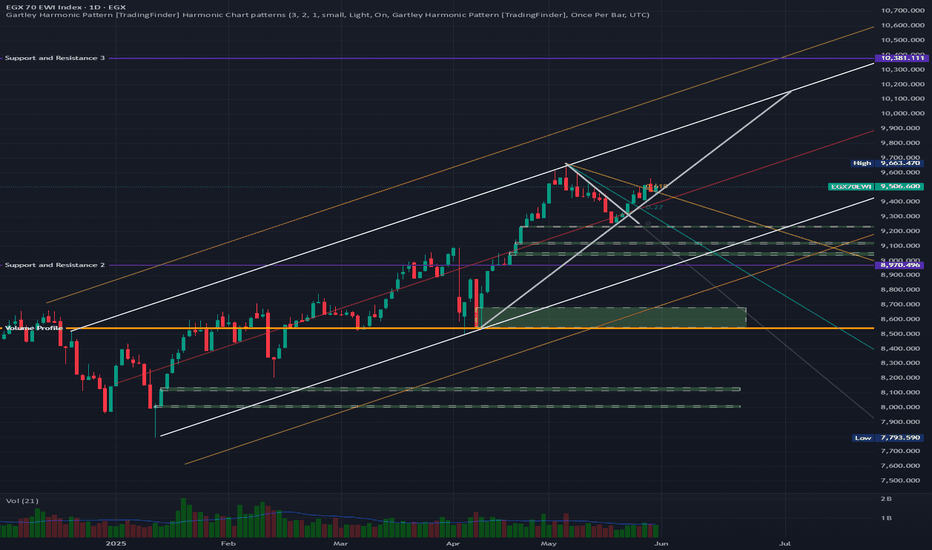Click the May label on time axis
Screen dimensions: 932x550
(x=549, y=543)
